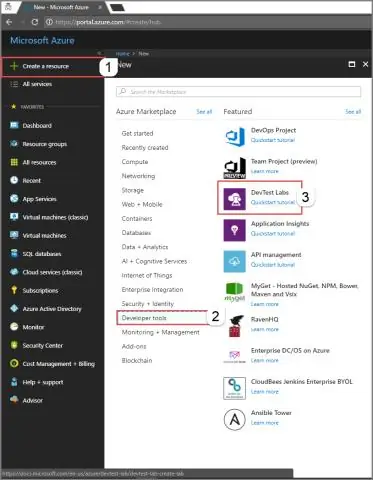Click the Search the Marketplace field
The image size is (373, 480).
pos(238,92)
